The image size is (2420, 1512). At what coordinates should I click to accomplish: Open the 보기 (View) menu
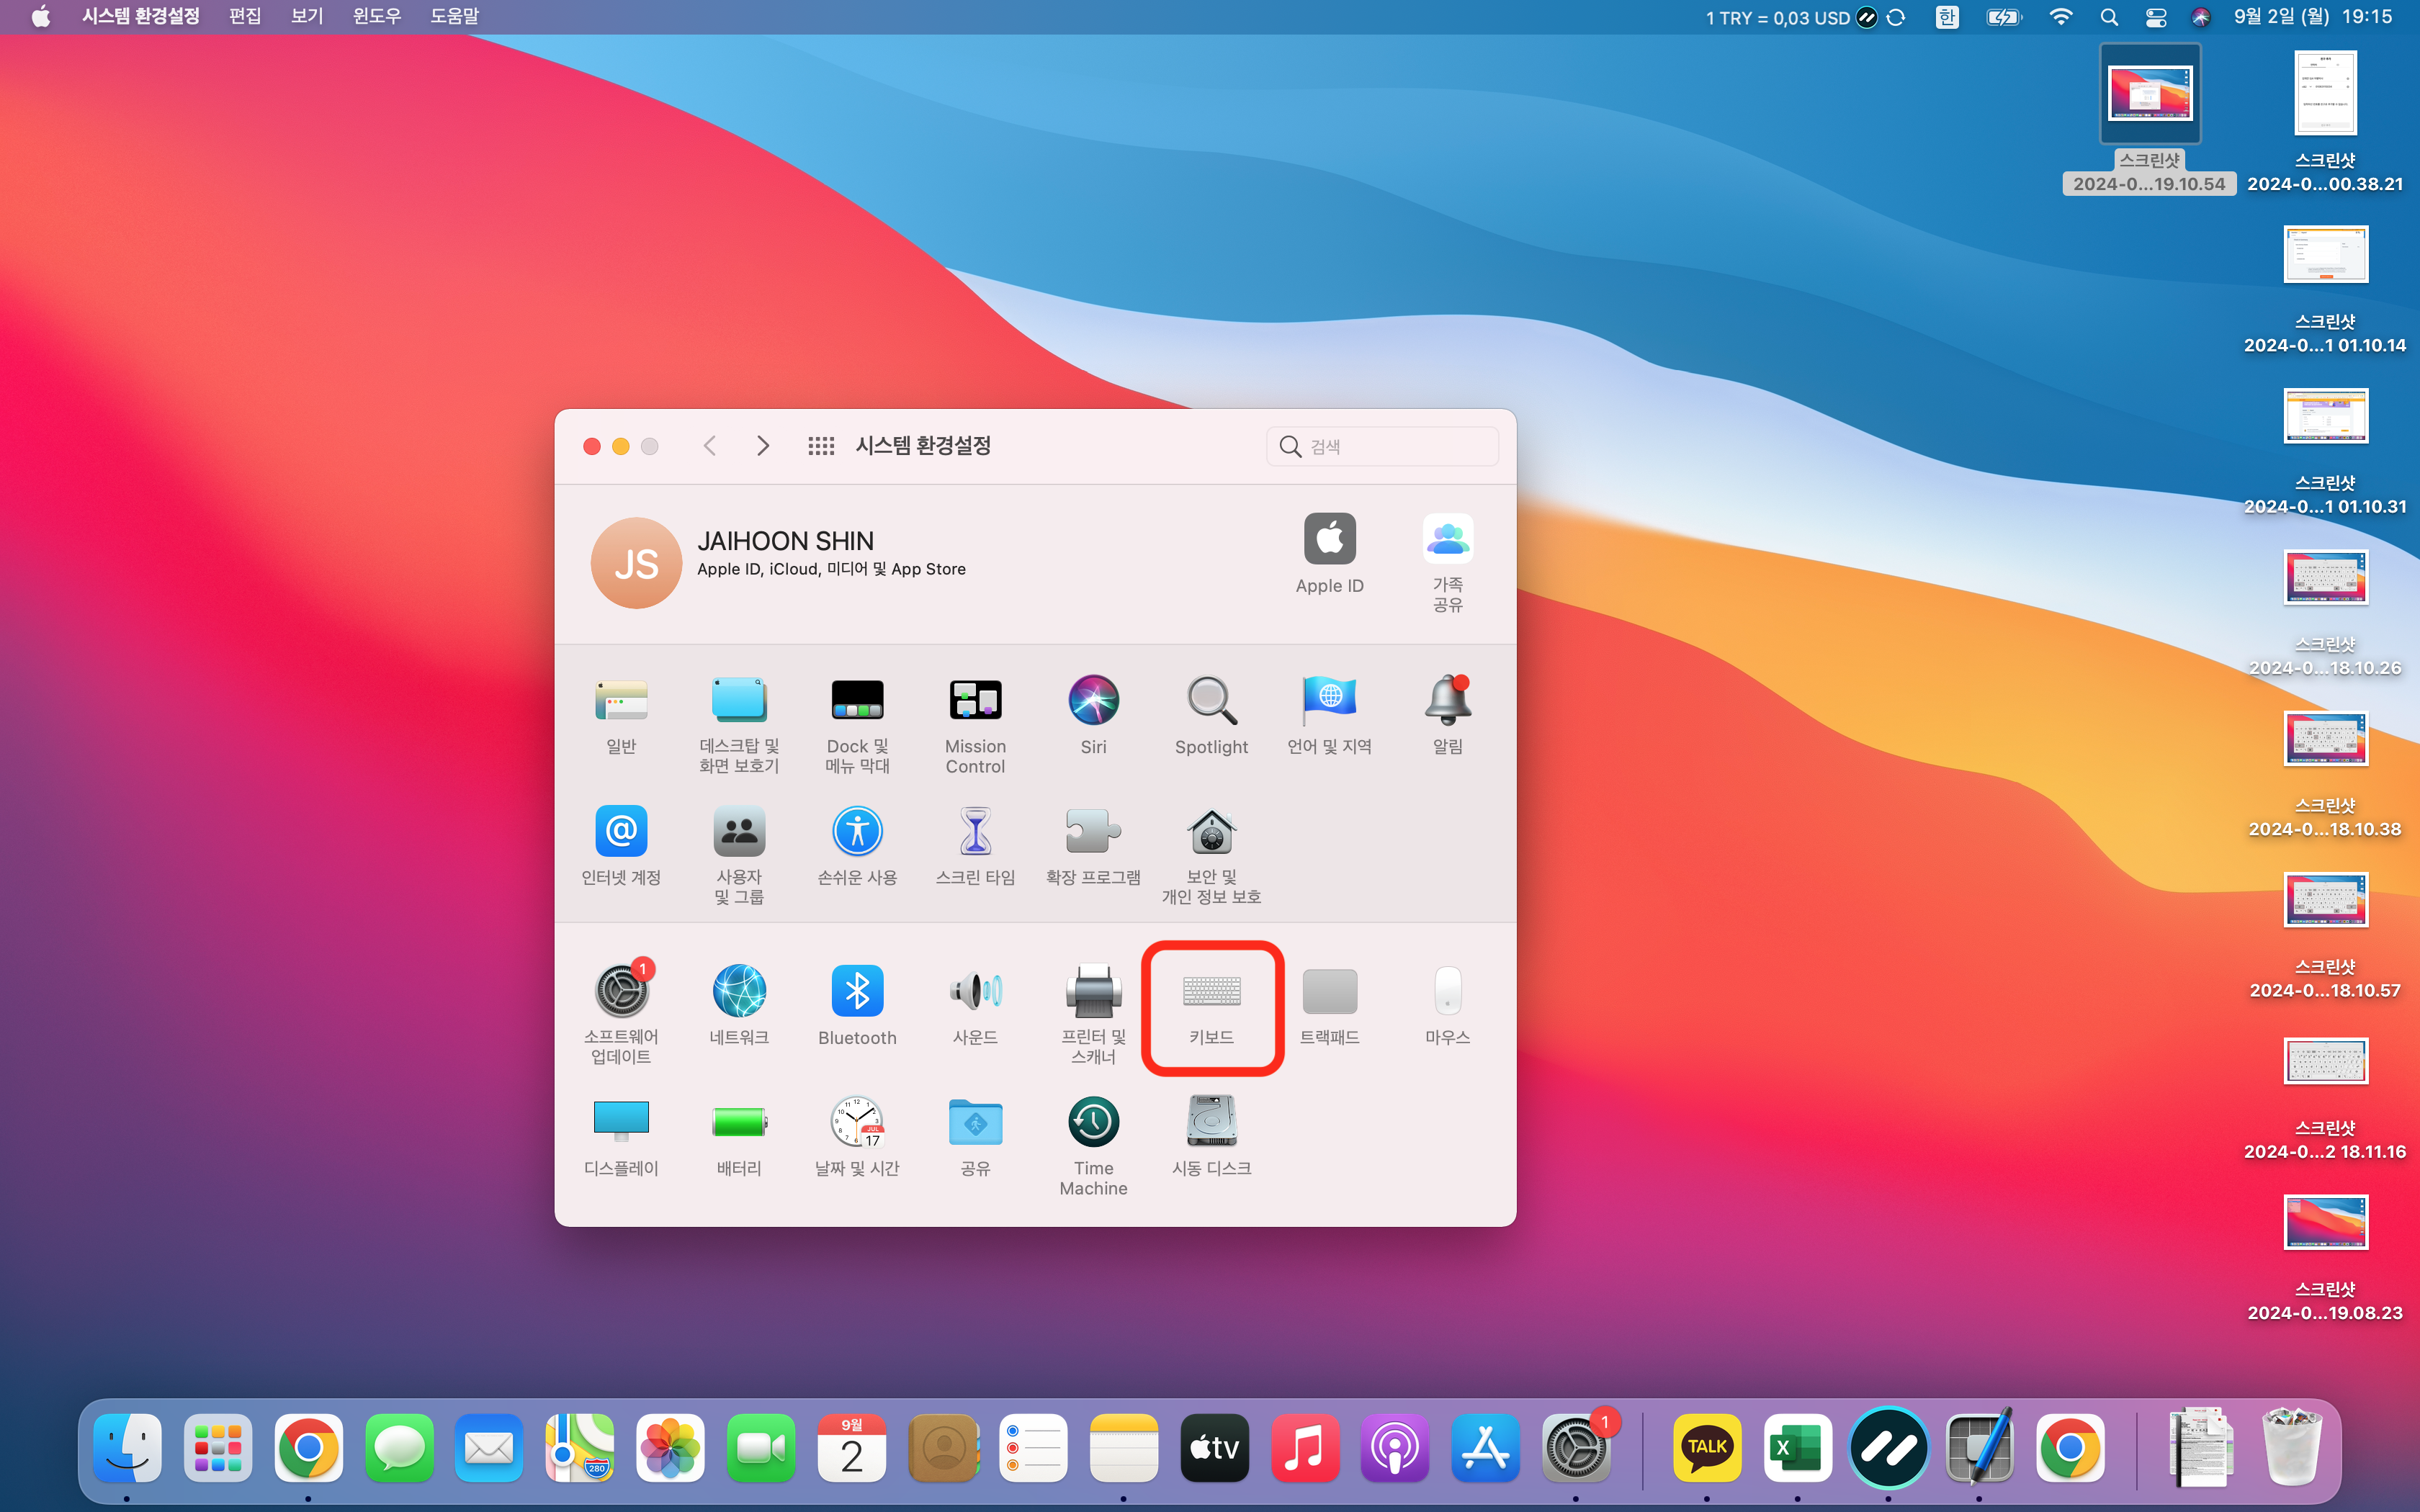point(306,16)
